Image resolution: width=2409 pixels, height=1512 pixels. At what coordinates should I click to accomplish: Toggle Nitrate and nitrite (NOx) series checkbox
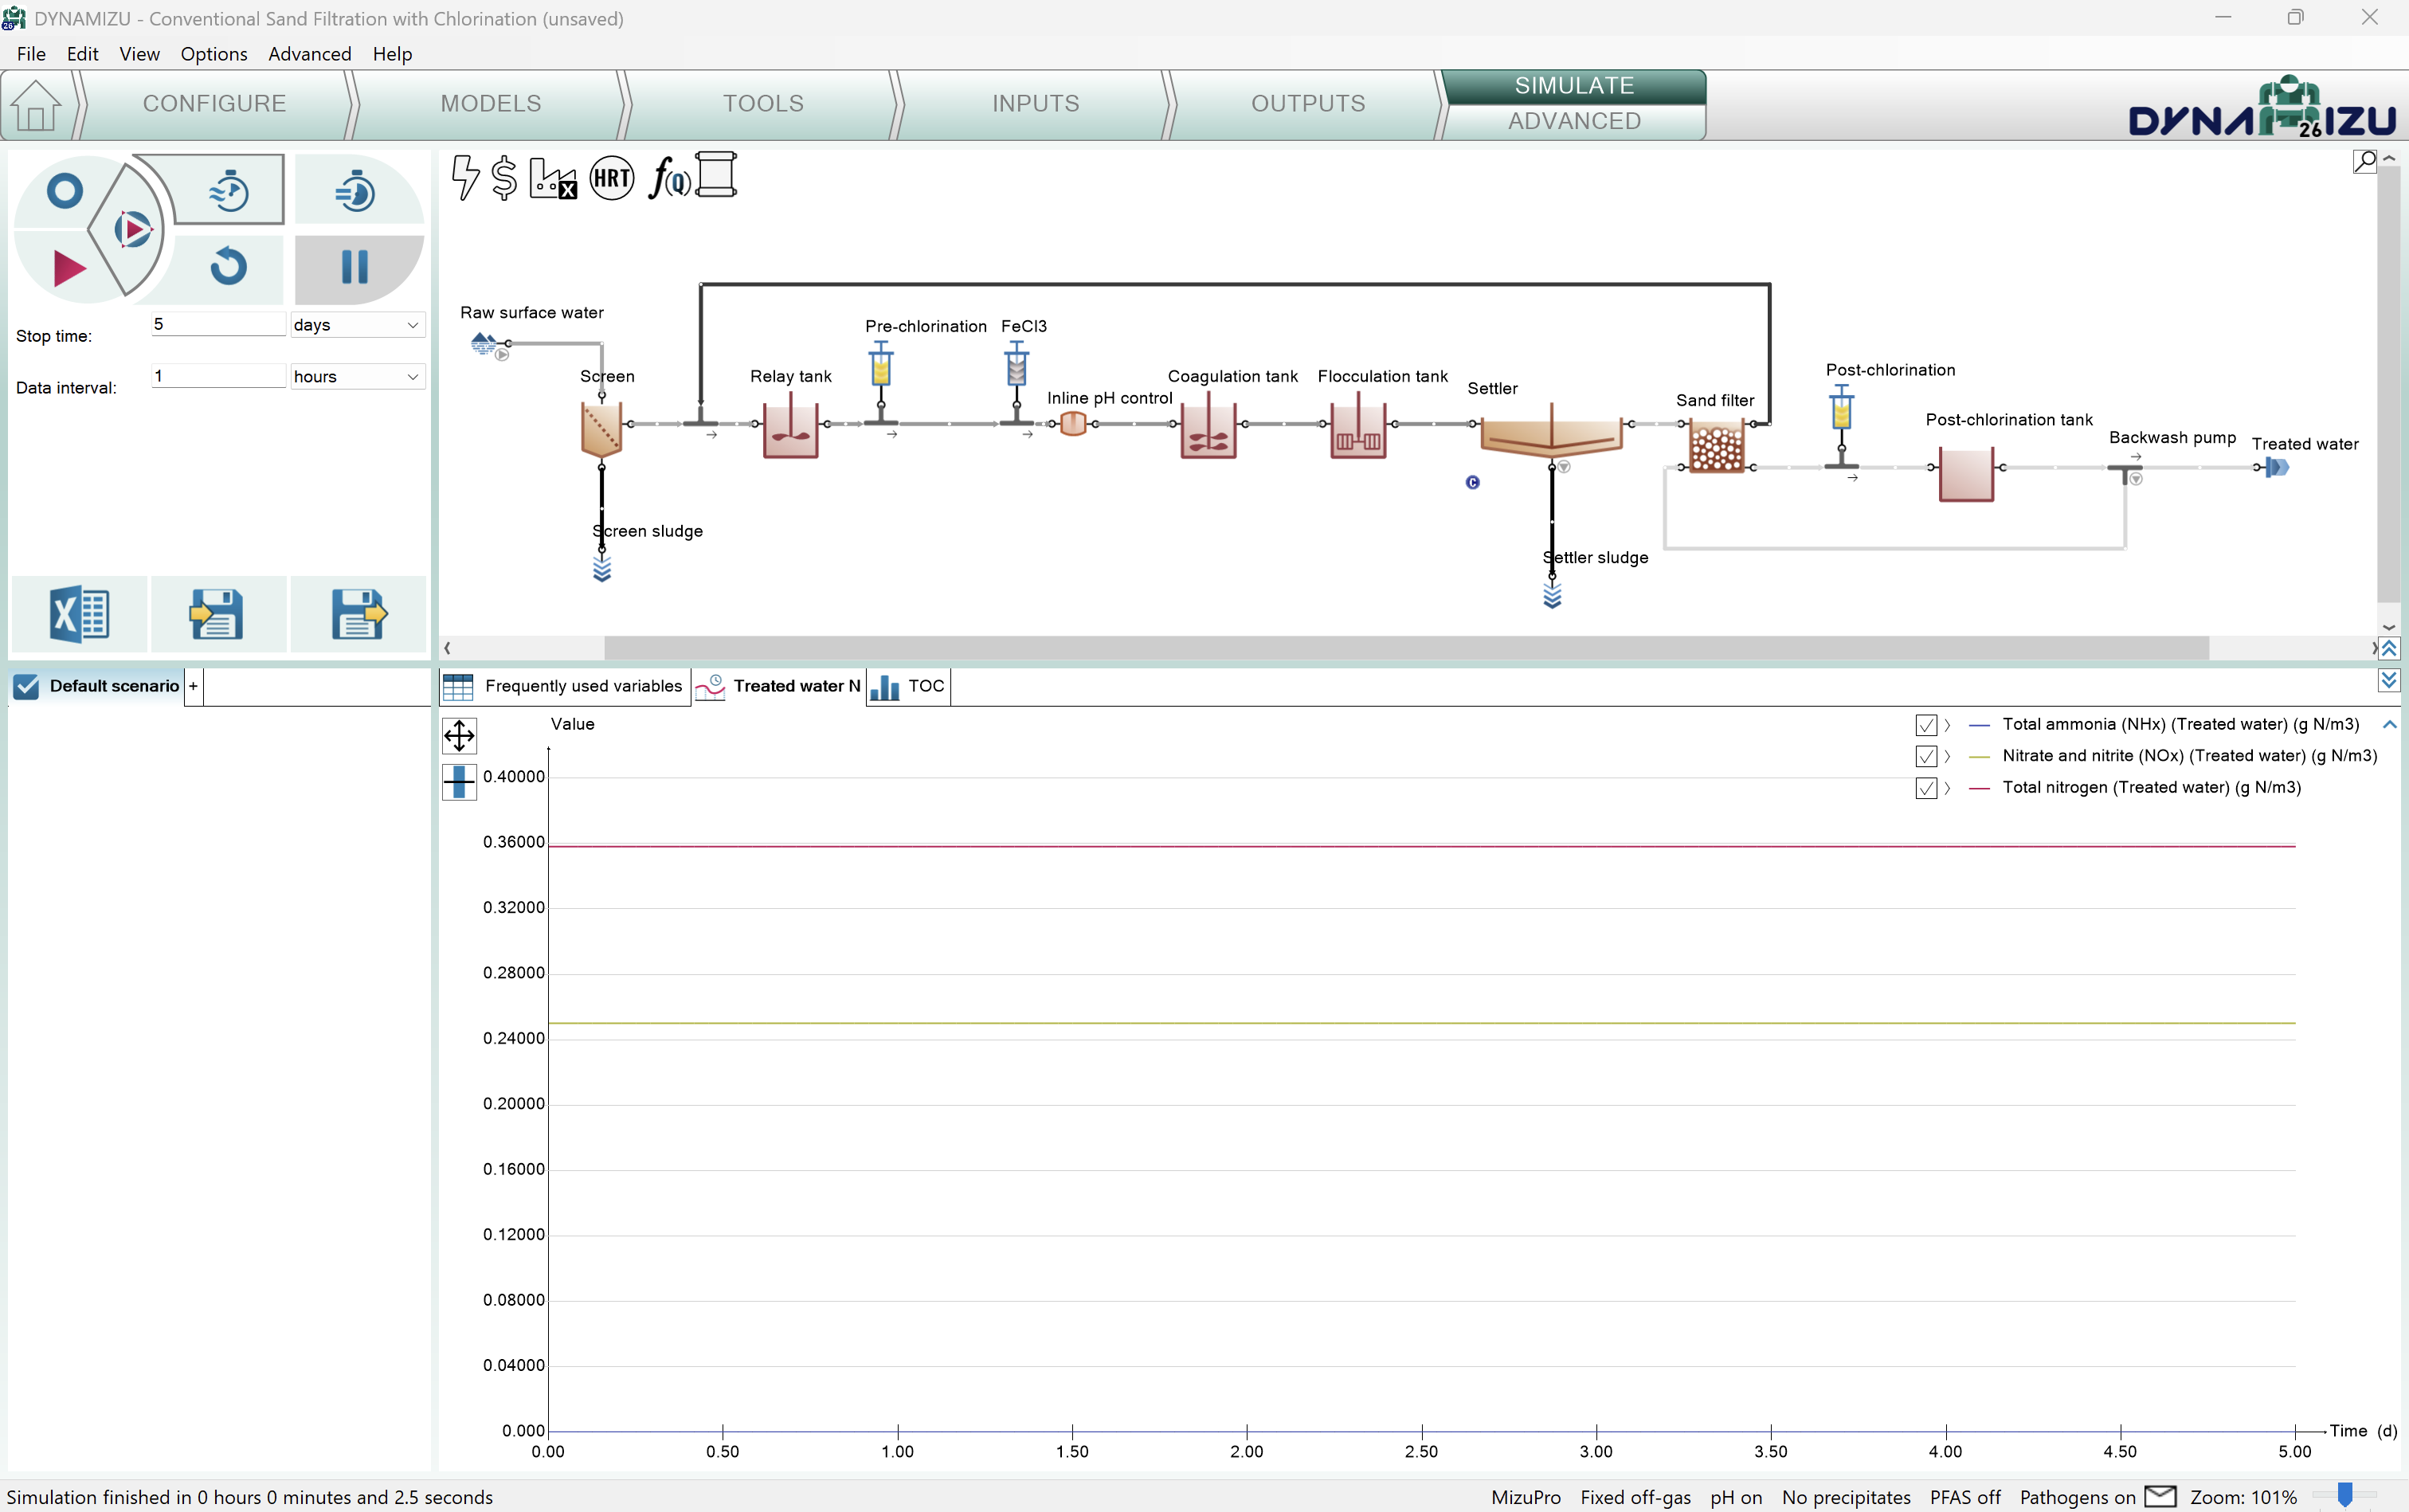click(x=1925, y=756)
